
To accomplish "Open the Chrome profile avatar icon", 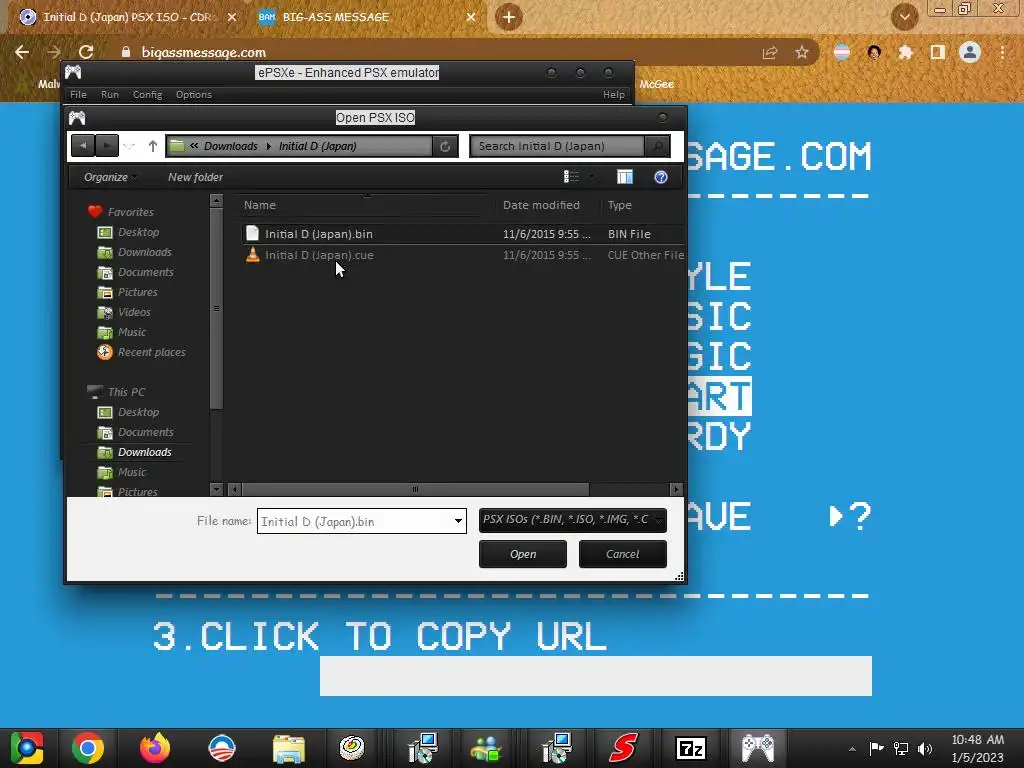I will pyautogui.click(x=970, y=52).
